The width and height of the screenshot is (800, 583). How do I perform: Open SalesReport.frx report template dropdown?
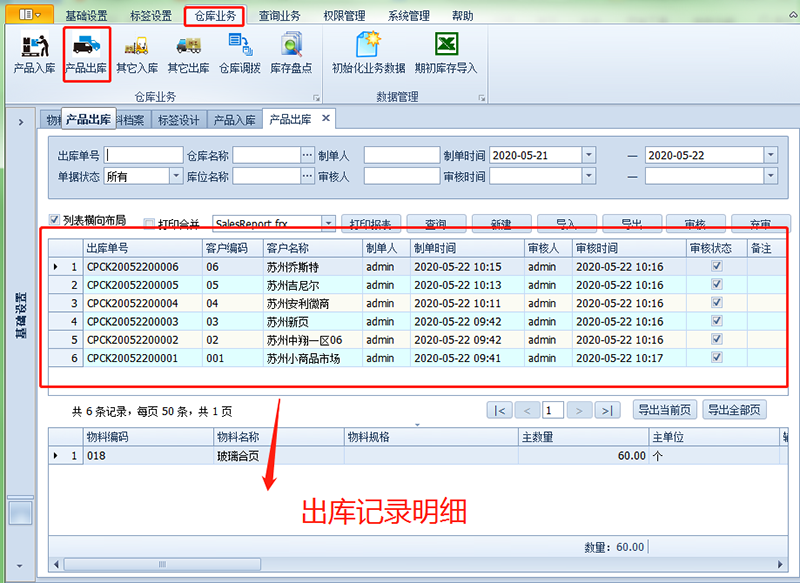(x=329, y=223)
